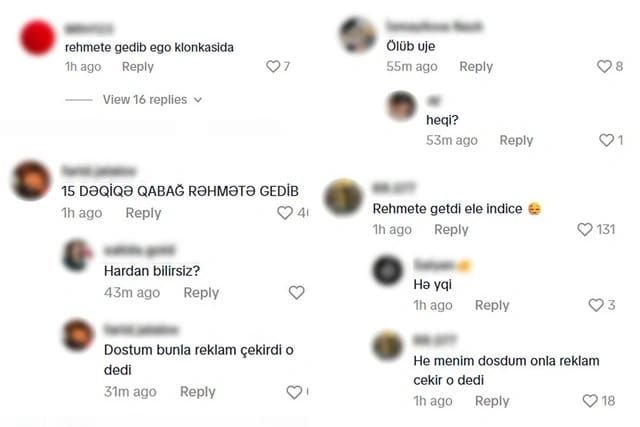The image size is (640, 427).
Task: Click Reply under 'Hə yqi'
Action: pyautogui.click(x=492, y=305)
